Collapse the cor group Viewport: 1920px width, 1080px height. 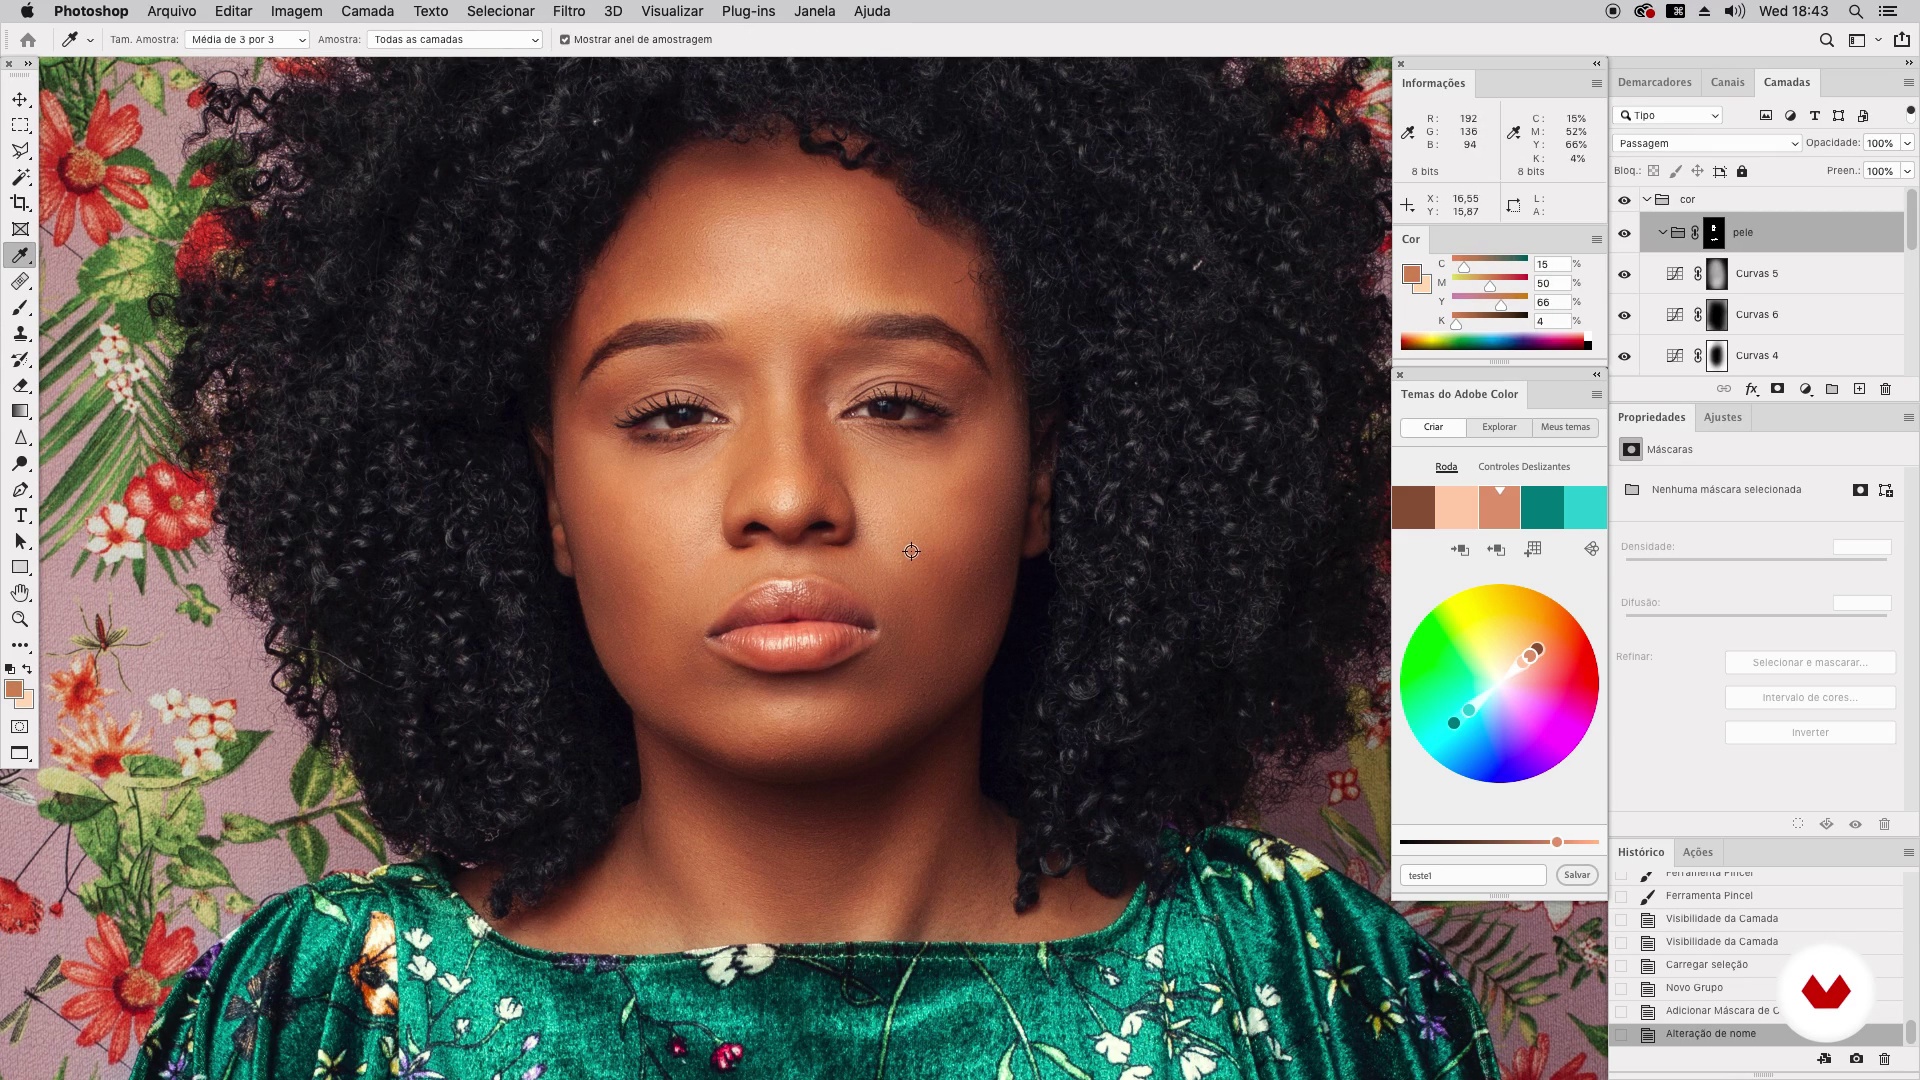click(1647, 199)
